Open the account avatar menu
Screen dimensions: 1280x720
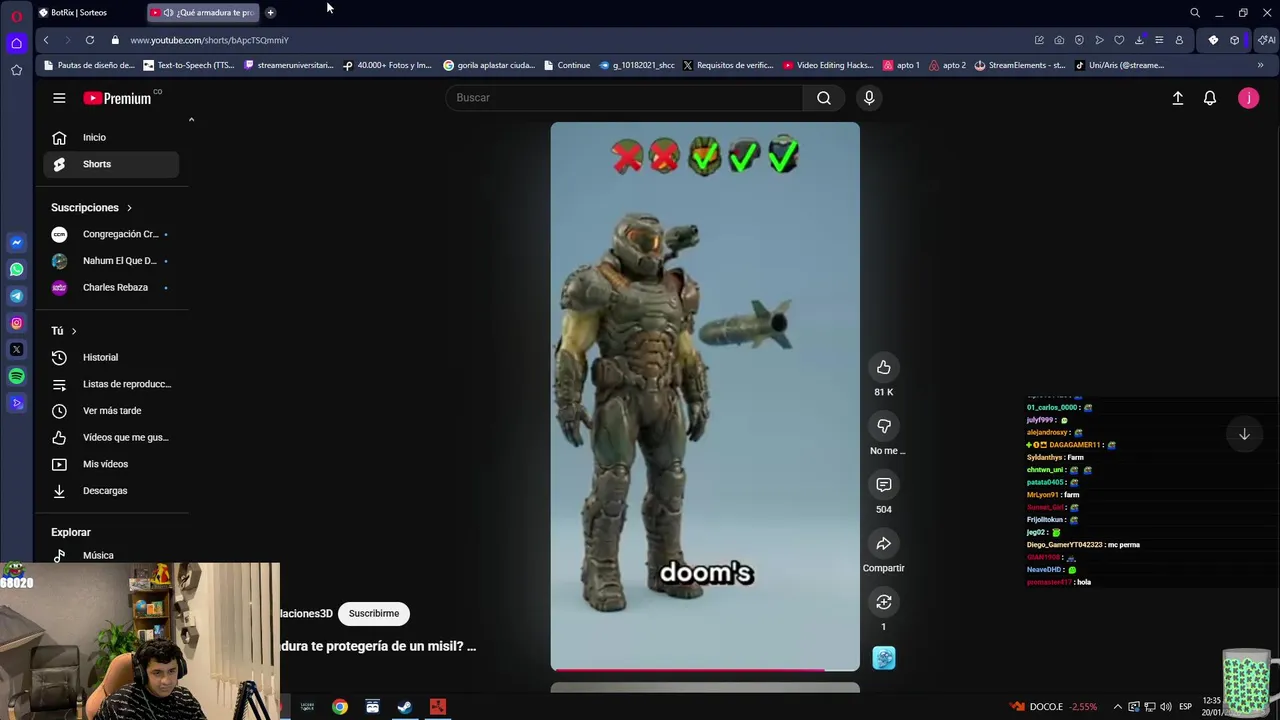[x=1248, y=98]
